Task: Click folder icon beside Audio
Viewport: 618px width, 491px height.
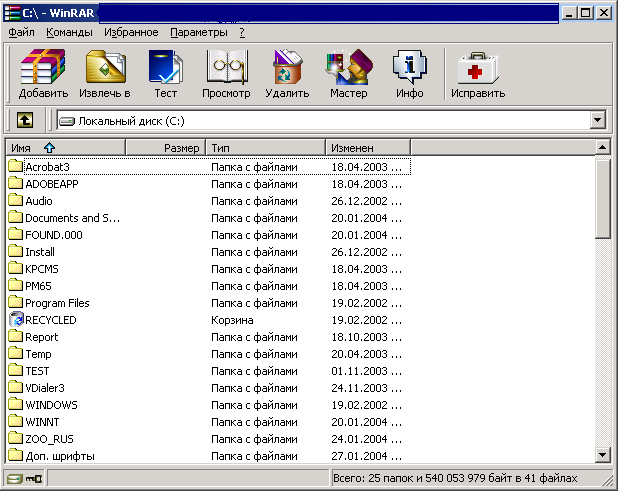Action: pos(15,200)
